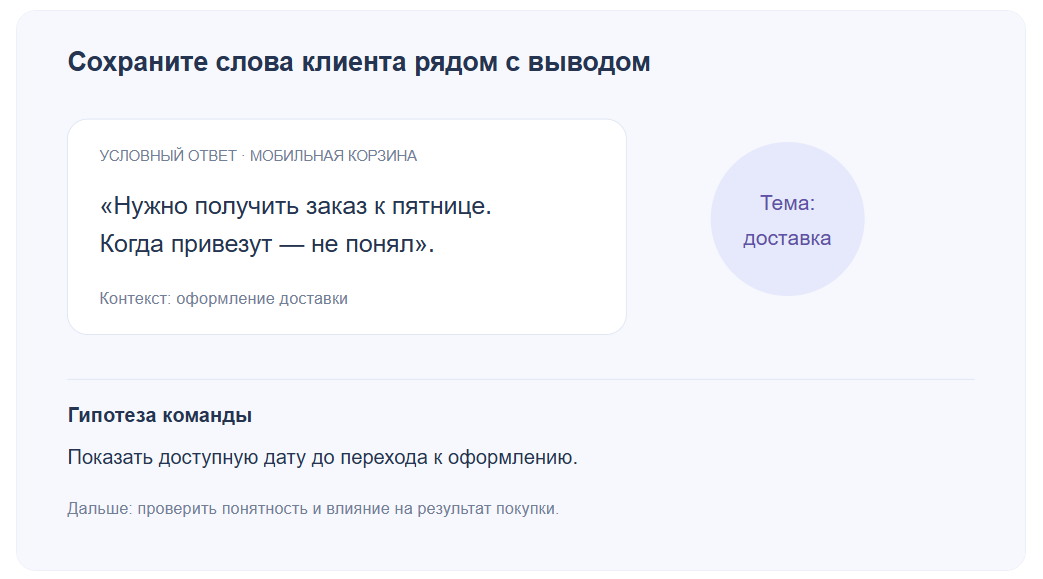
Task: Click the "Тема:" text inside the circle
Action: pyautogui.click(x=787, y=203)
